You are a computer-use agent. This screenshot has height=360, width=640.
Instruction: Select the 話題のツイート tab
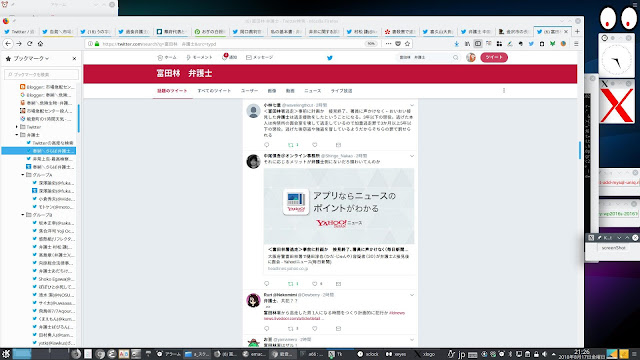click(172, 91)
